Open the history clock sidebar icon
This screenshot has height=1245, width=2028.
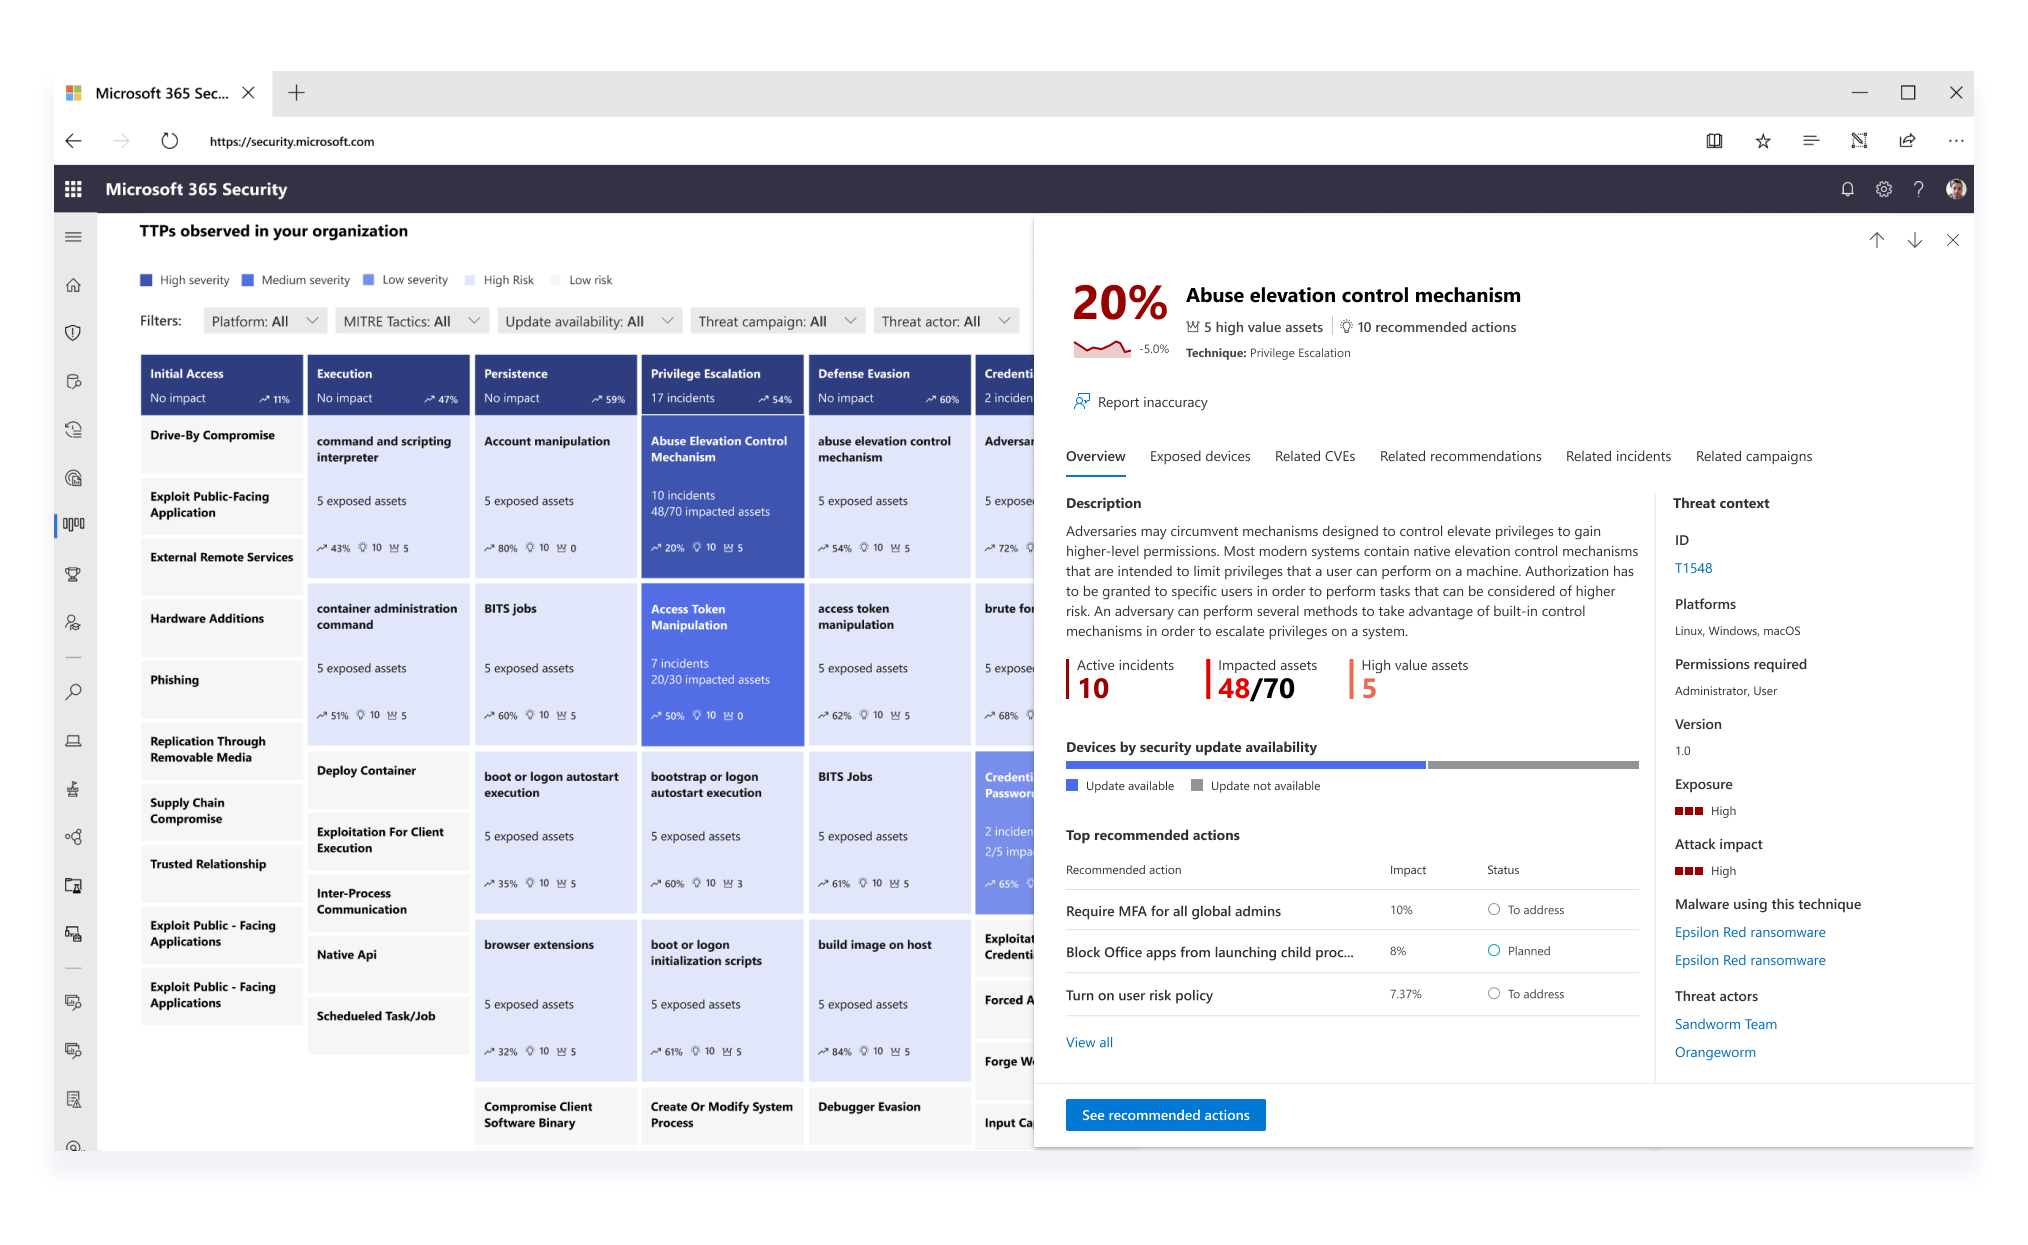[x=73, y=430]
